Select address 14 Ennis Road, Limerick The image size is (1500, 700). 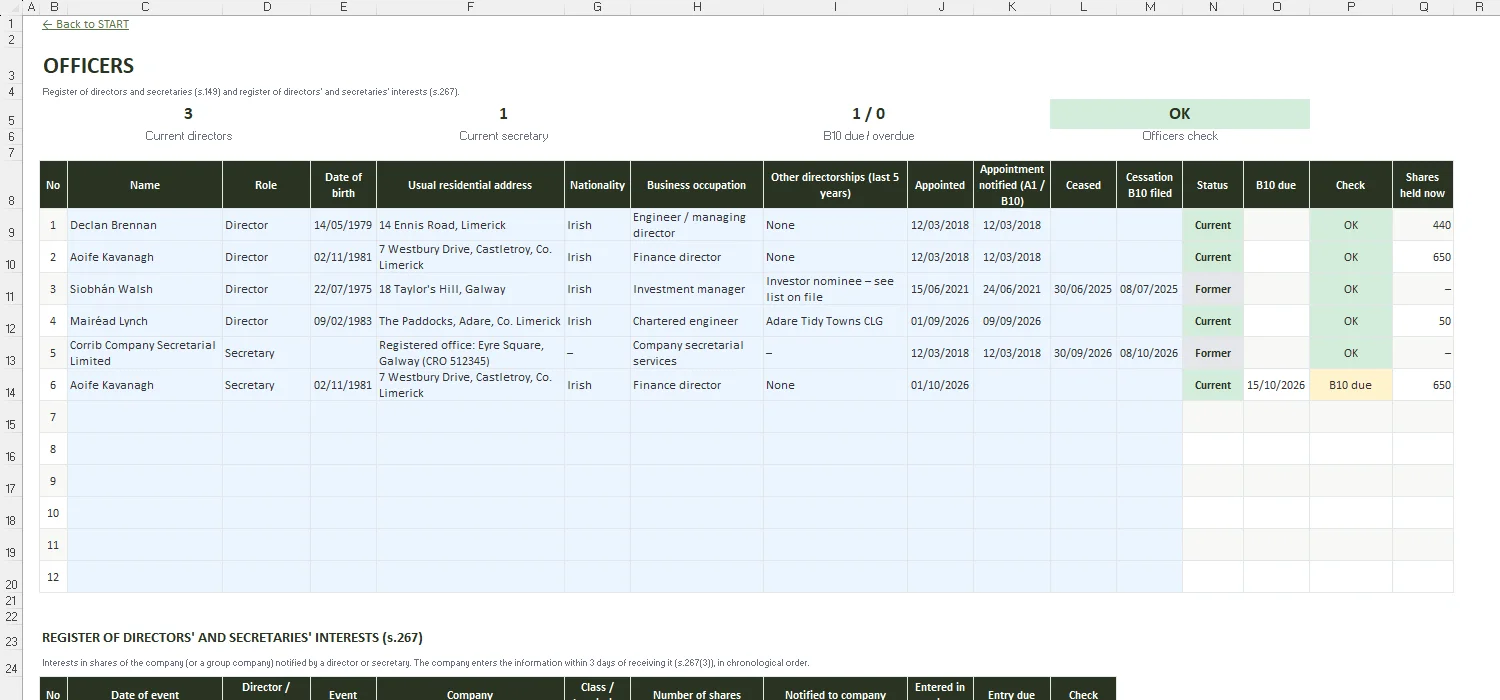(x=470, y=225)
